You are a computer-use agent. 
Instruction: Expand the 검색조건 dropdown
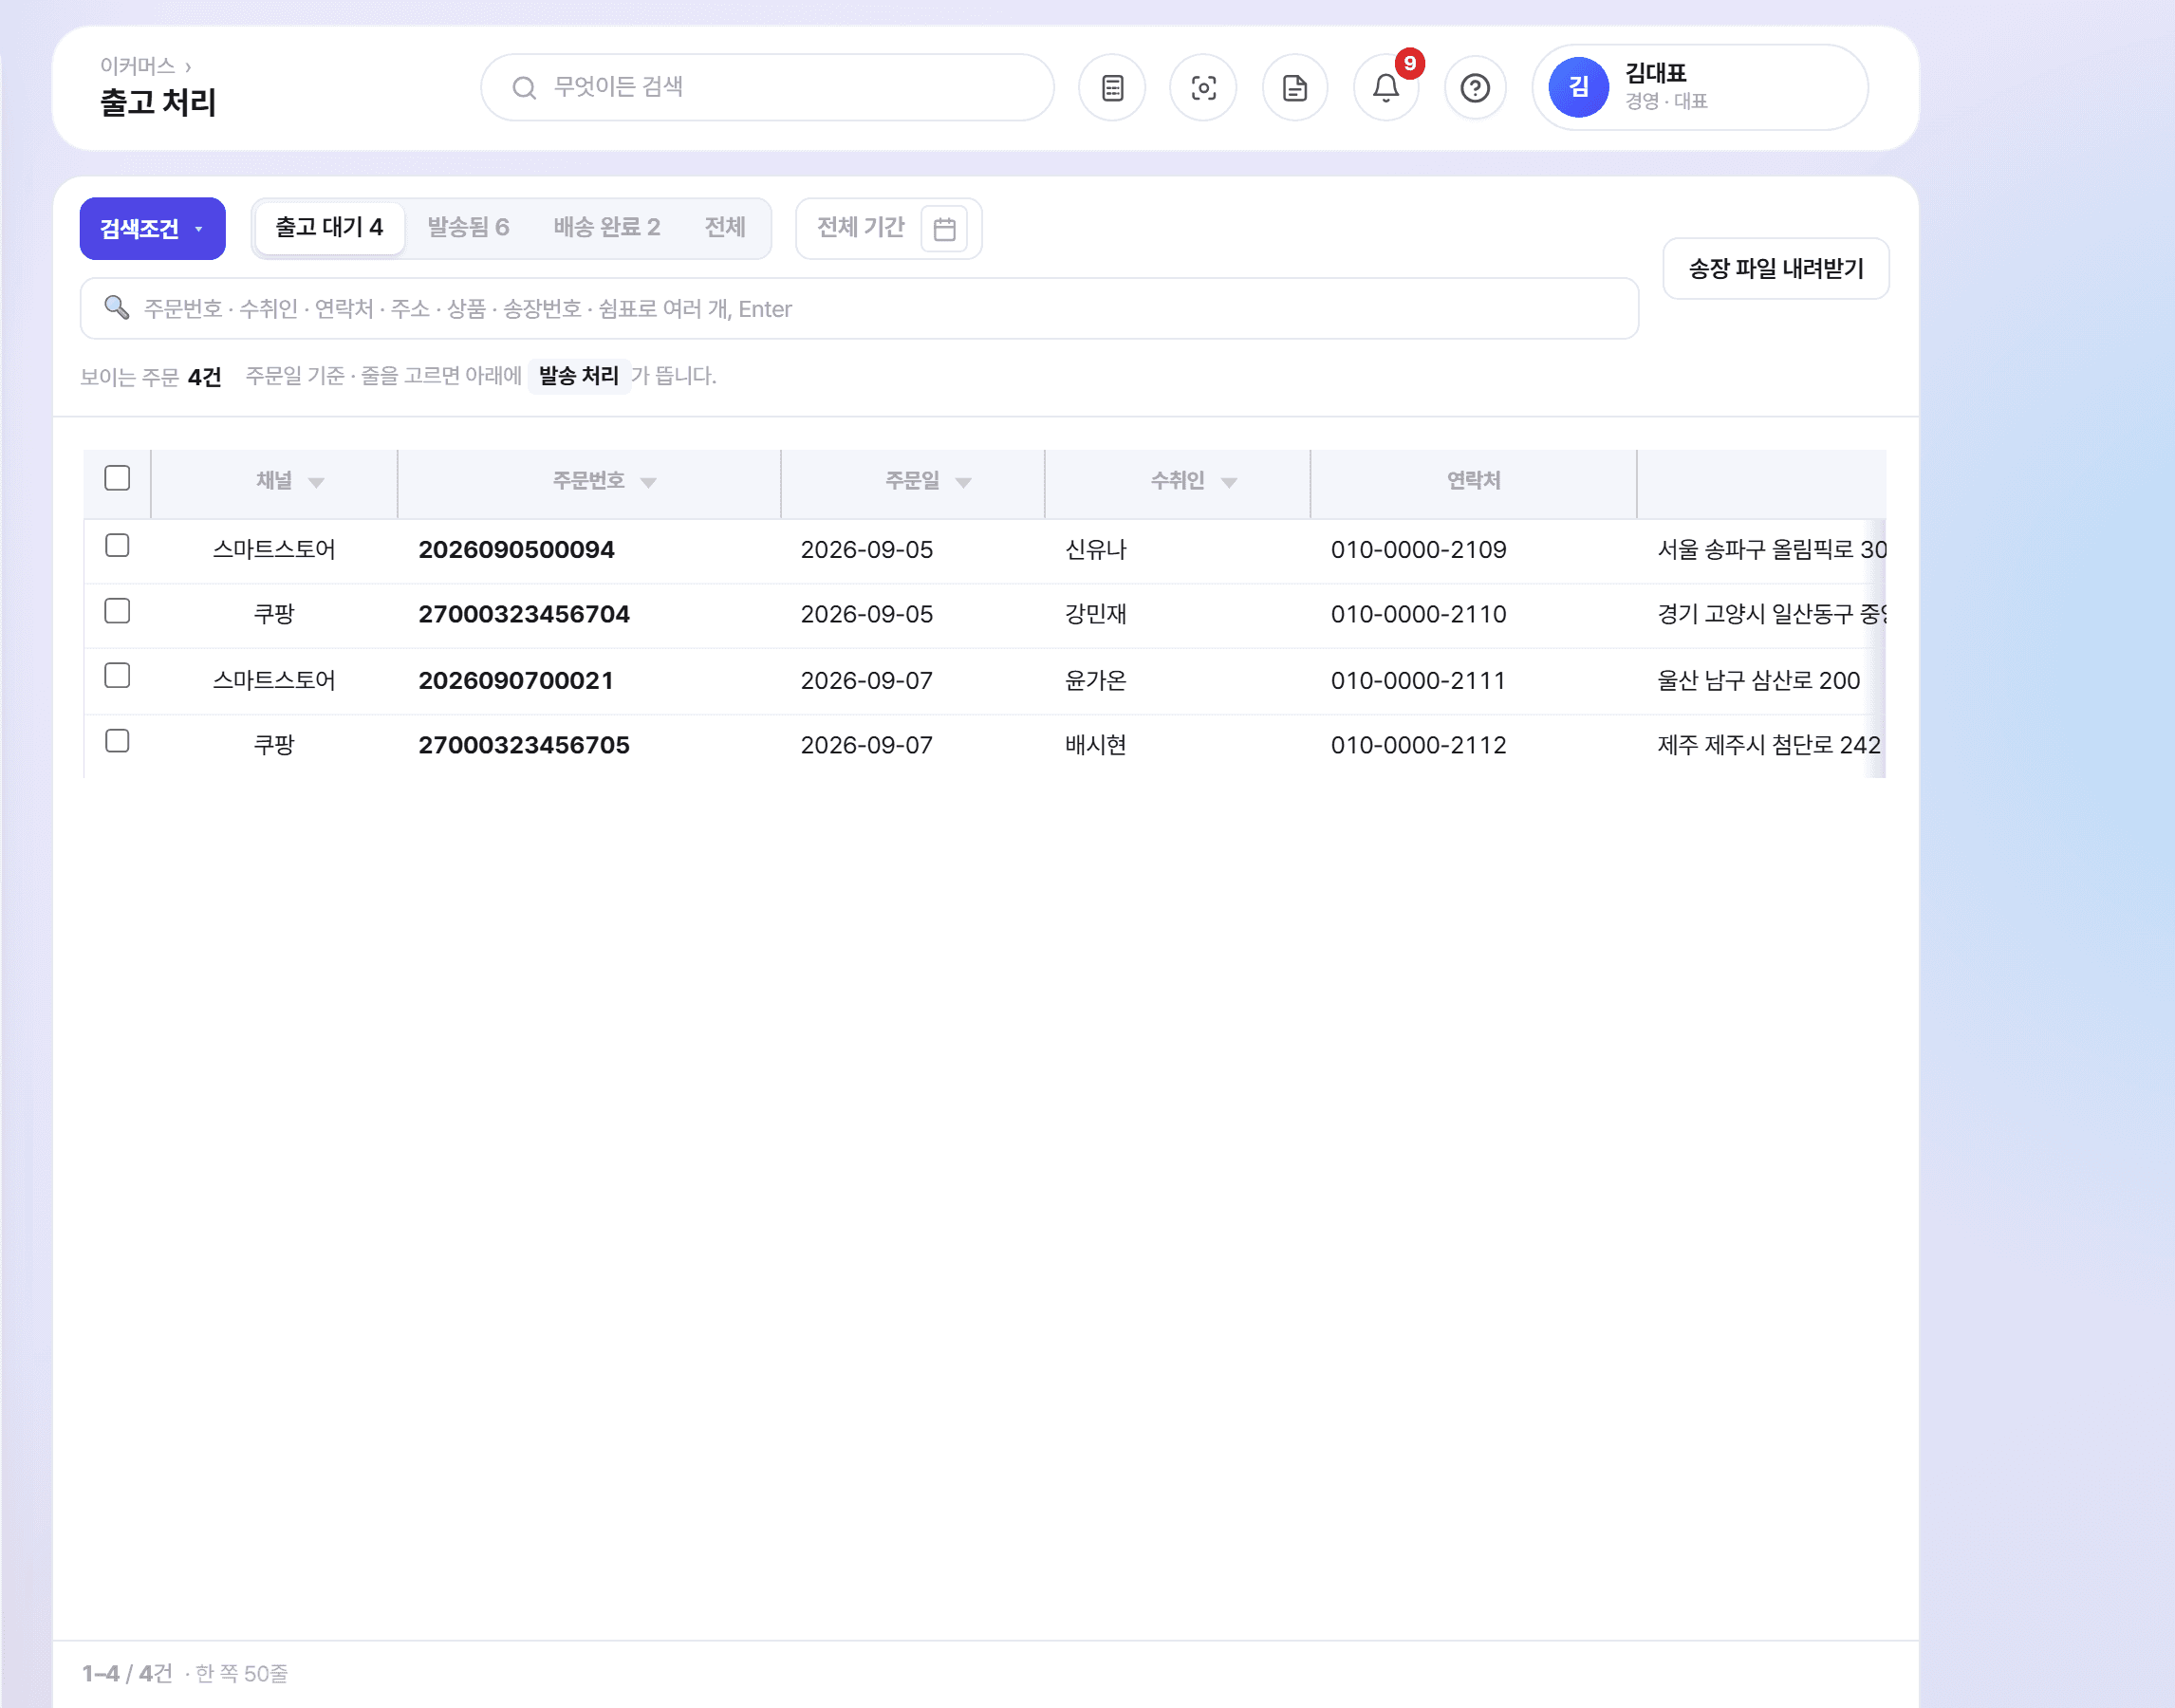[x=153, y=229]
